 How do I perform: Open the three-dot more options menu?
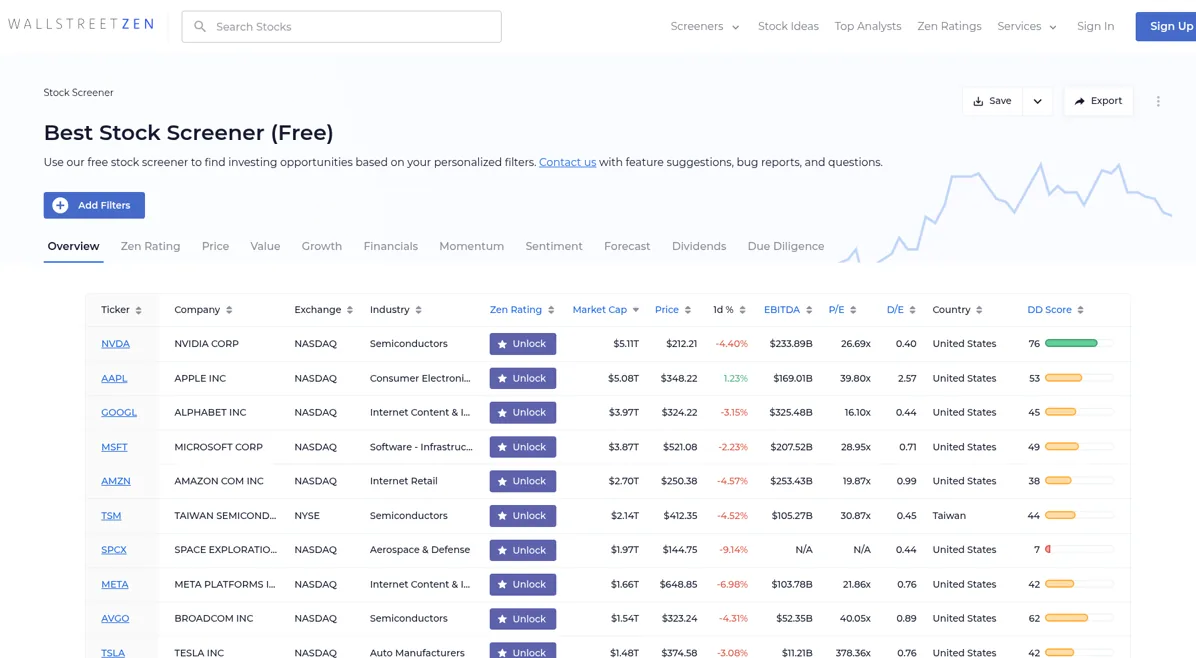[1158, 101]
